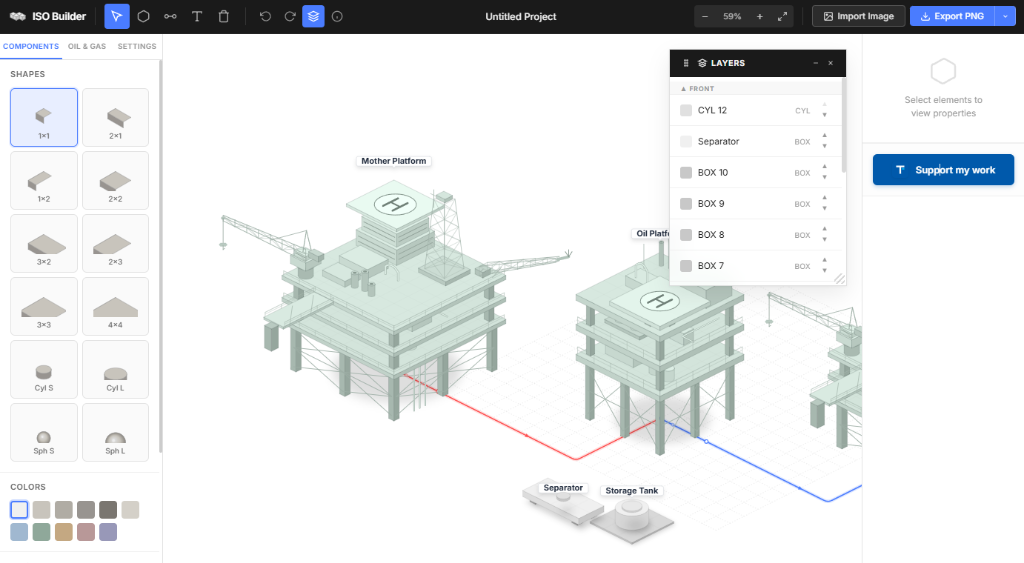Select the Text tool
1024x563 pixels.
coord(197,16)
